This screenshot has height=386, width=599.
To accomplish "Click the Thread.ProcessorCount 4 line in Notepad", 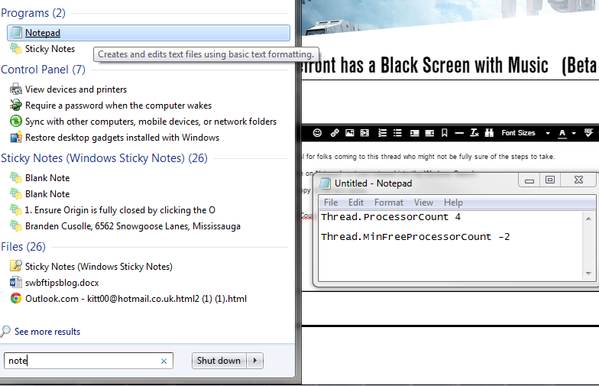I will tap(391, 217).
